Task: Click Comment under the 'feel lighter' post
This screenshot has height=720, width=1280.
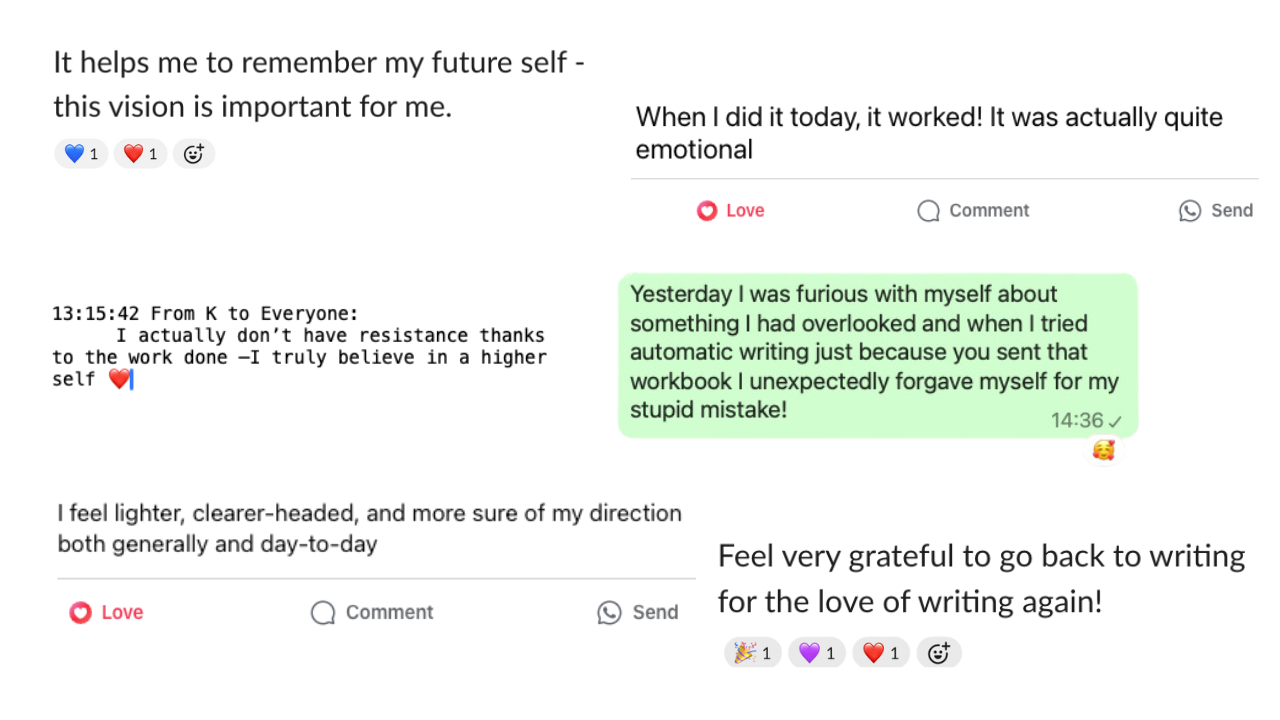Action: tap(372, 613)
